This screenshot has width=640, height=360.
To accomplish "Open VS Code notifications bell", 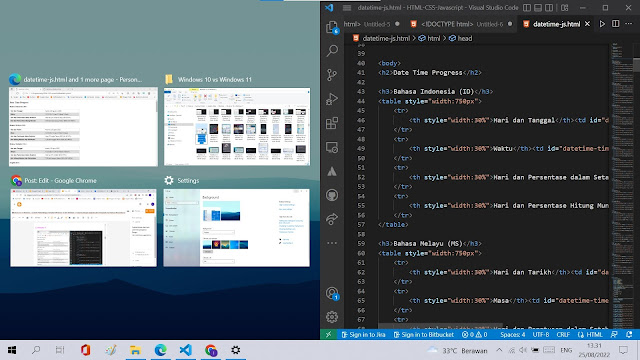I will click(x=629, y=334).
